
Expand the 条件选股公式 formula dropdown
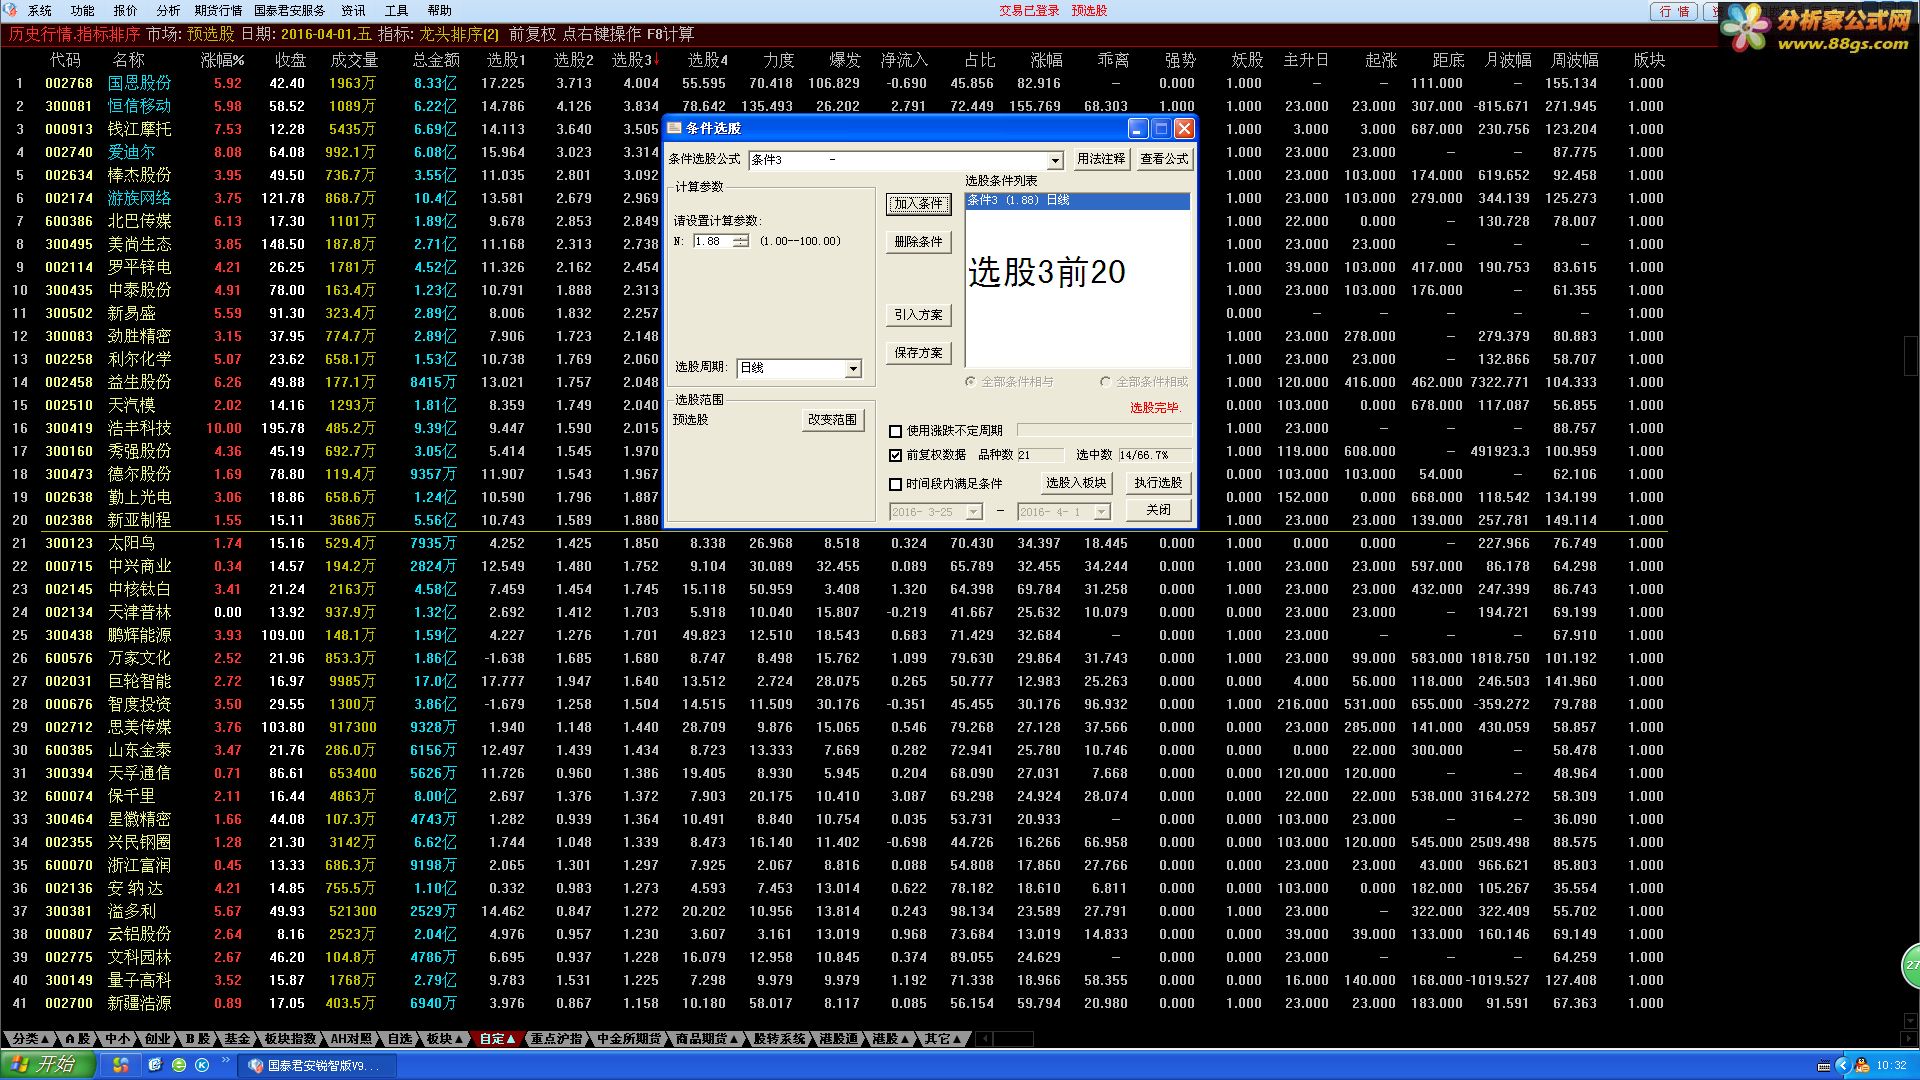click(1055, 160)
